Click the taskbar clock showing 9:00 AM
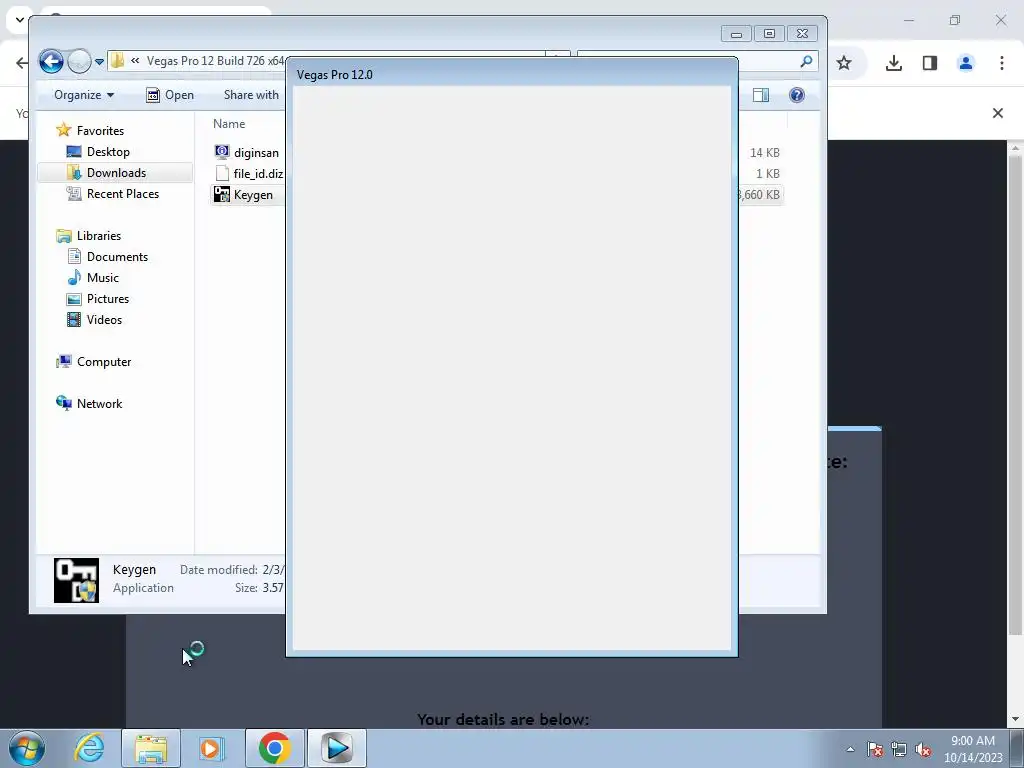 click(x=973, y=748)
